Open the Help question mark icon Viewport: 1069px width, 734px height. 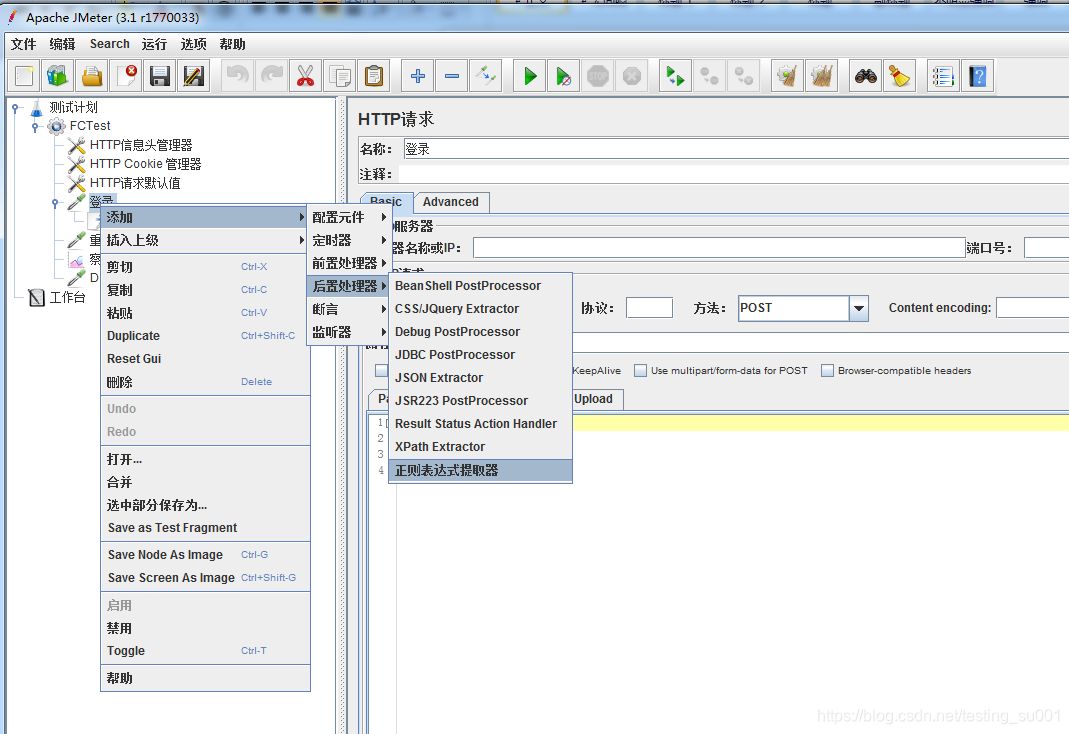point(978,76)
